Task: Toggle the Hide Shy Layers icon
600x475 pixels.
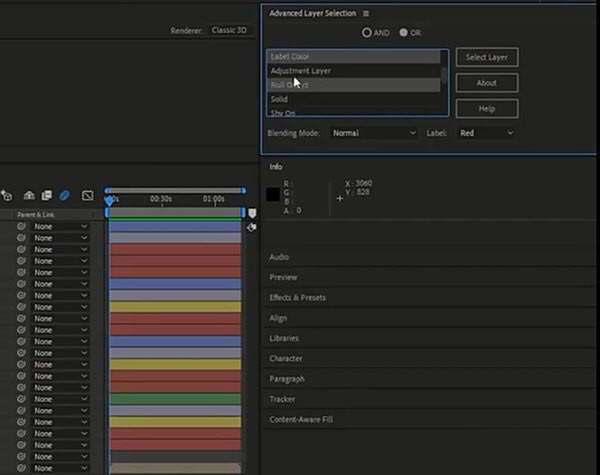Action: 29,196
